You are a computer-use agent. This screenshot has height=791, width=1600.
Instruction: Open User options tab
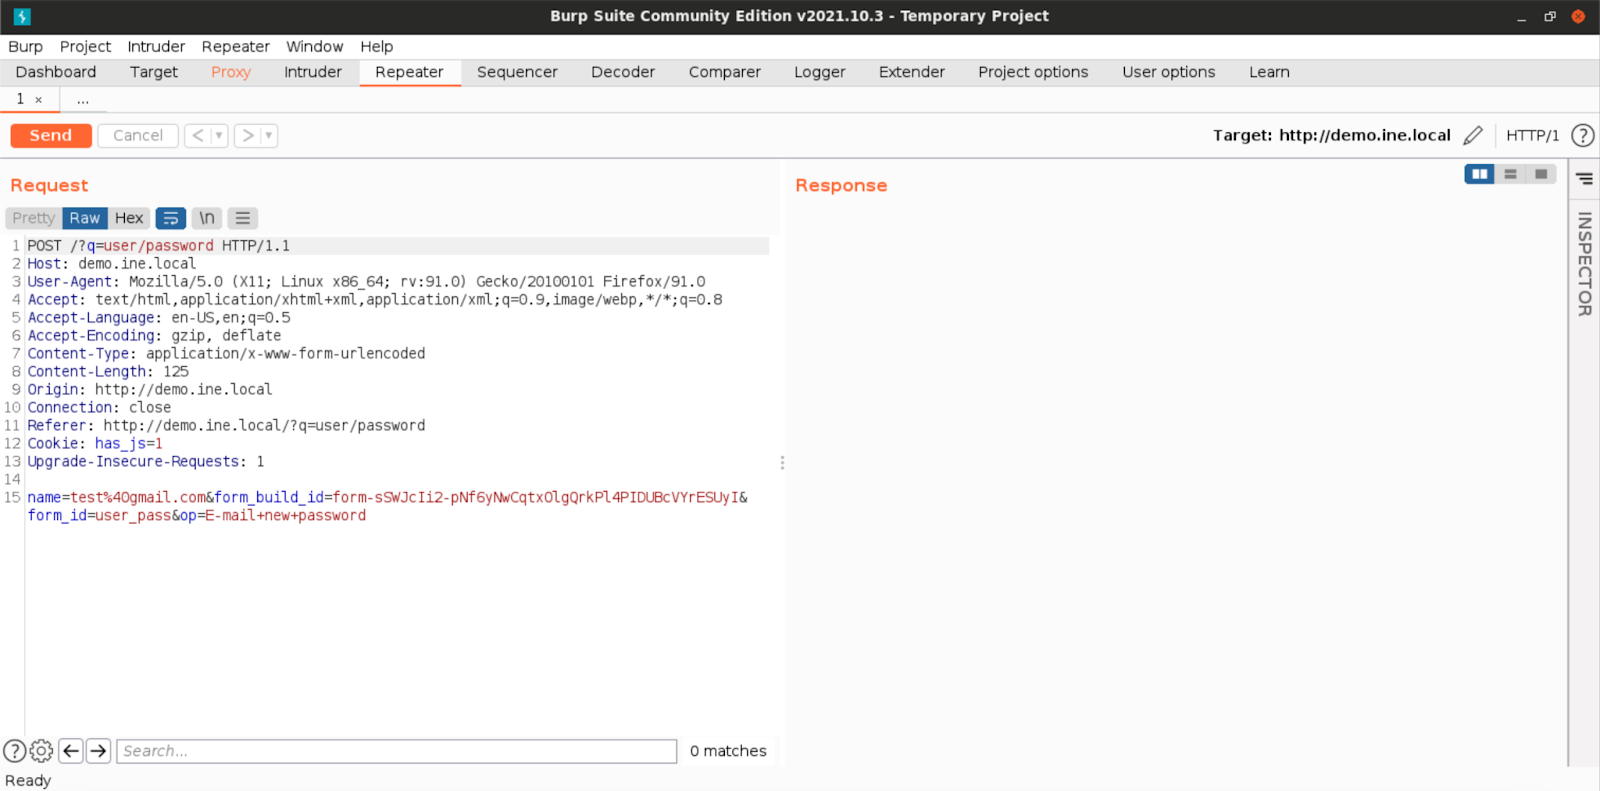tap(1169, 72)
